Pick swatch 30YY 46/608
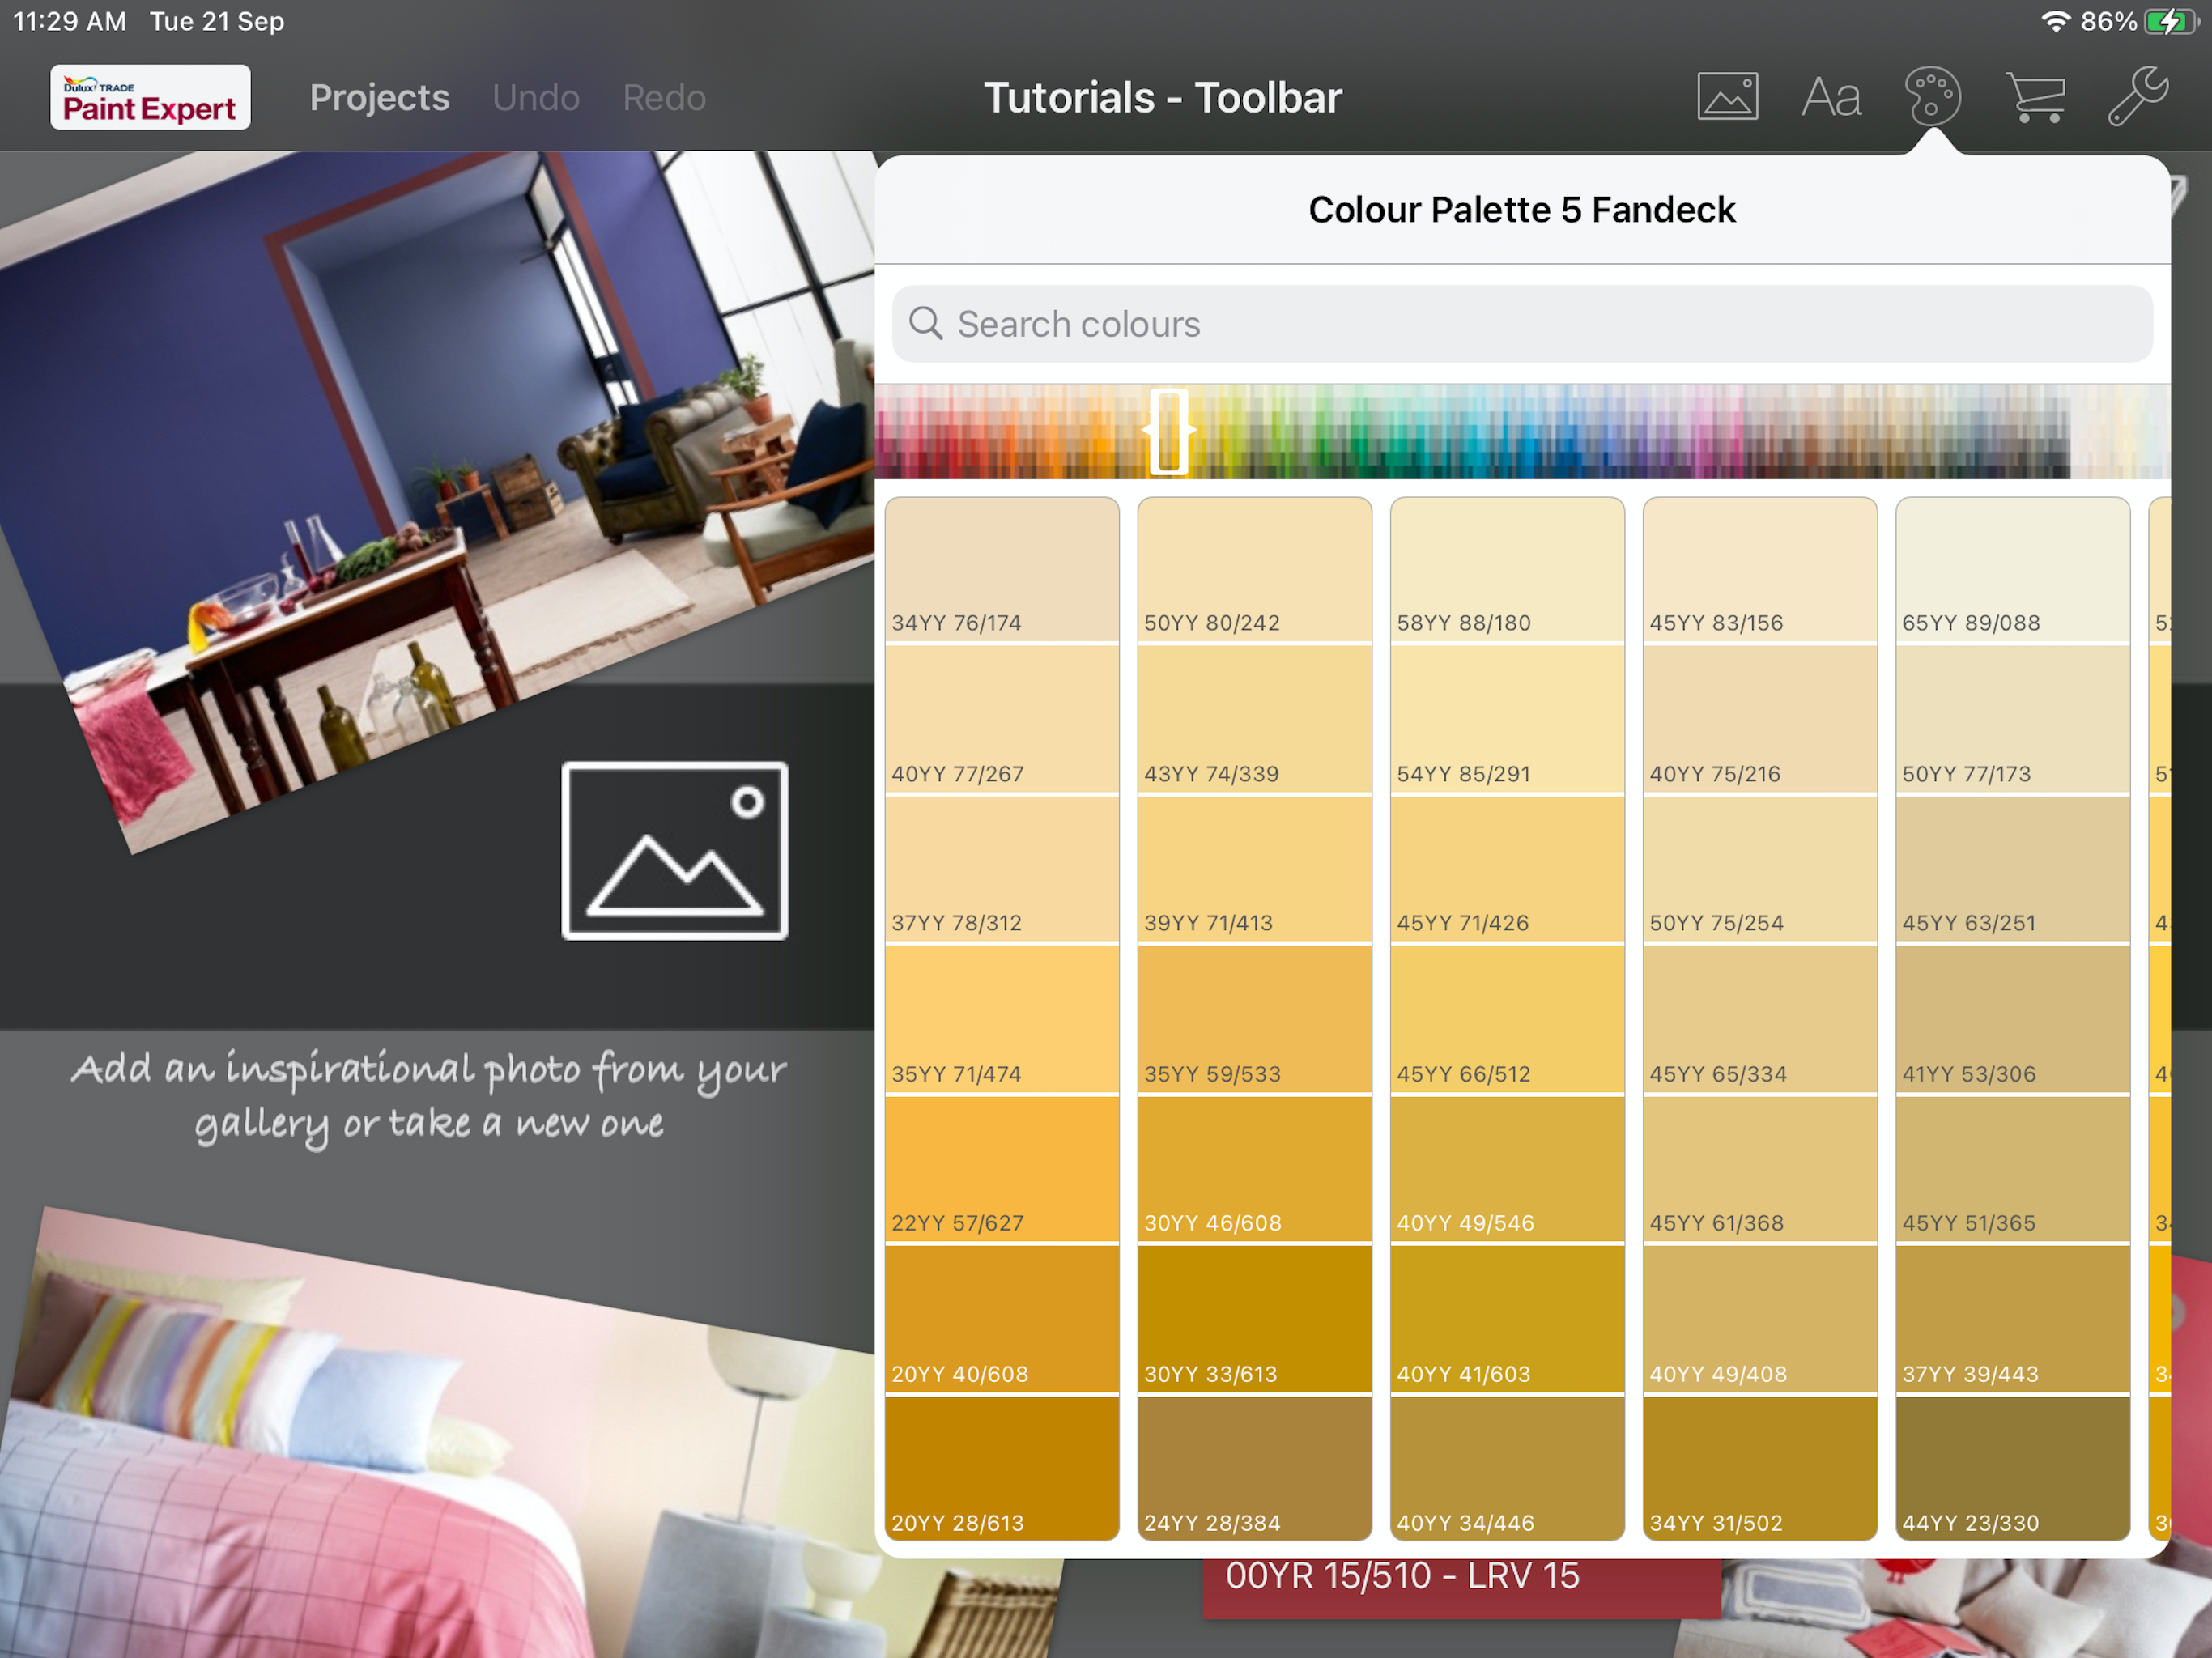2212x1658 pixels. pos(1254,1169)
